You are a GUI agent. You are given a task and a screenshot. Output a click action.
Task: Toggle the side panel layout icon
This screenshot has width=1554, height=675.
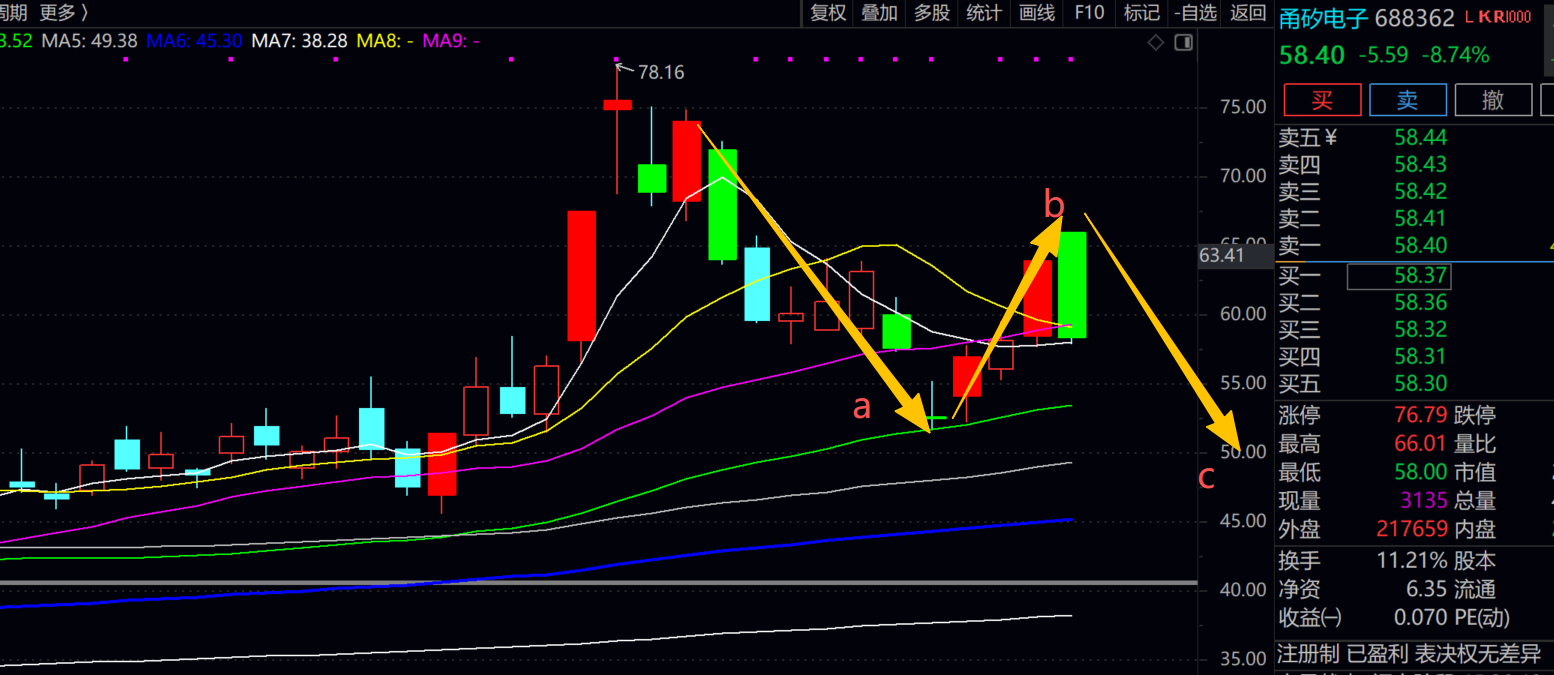click(1183, 42)
